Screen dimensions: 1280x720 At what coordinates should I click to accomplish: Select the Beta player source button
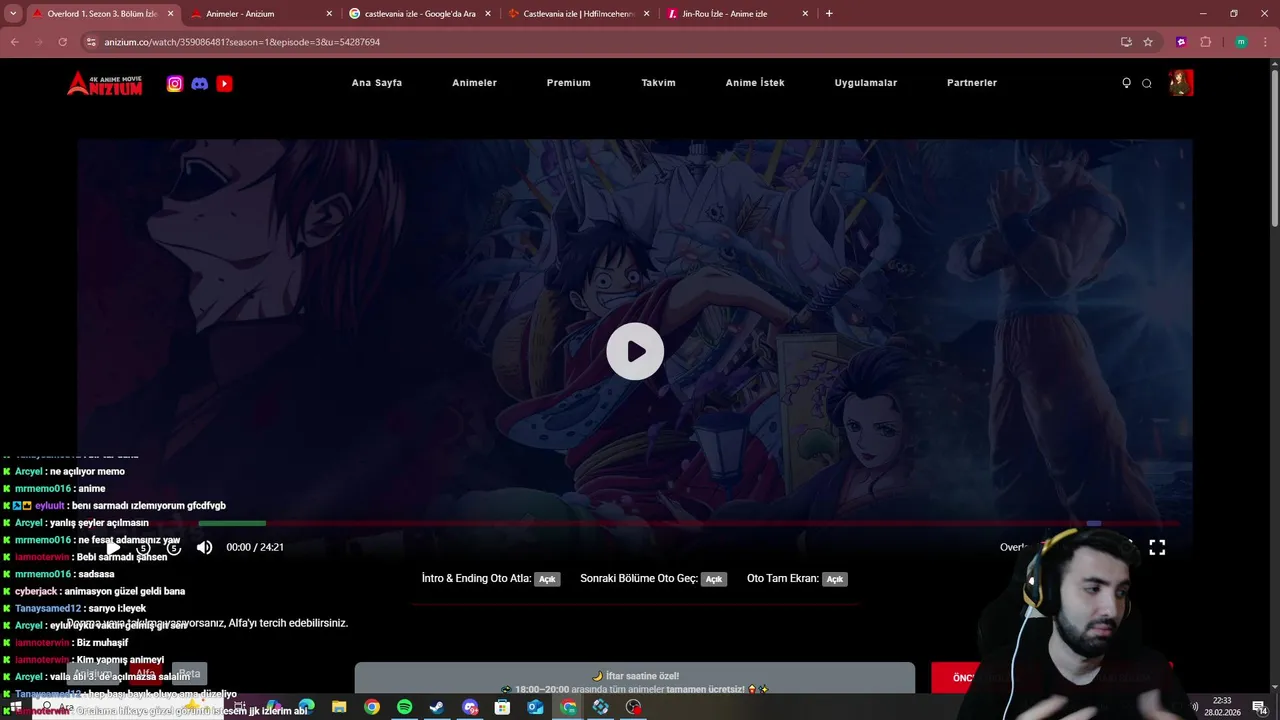(x=189, y=674)
